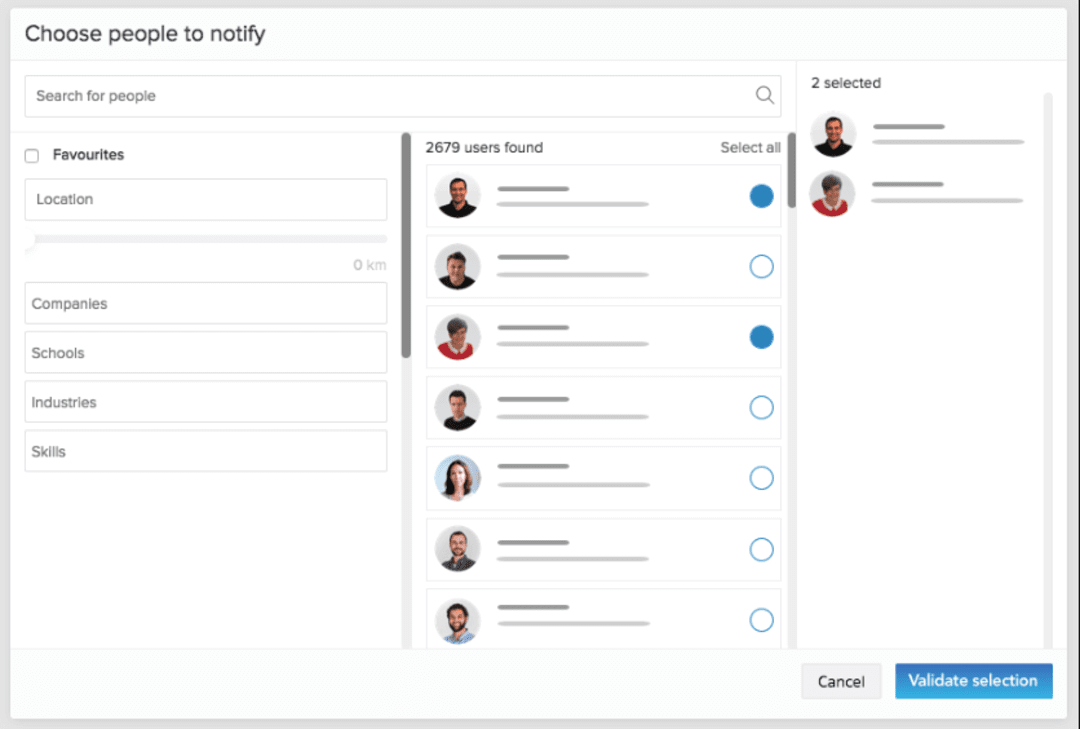Deselect the first user's blue selection circle

(761, 196)
